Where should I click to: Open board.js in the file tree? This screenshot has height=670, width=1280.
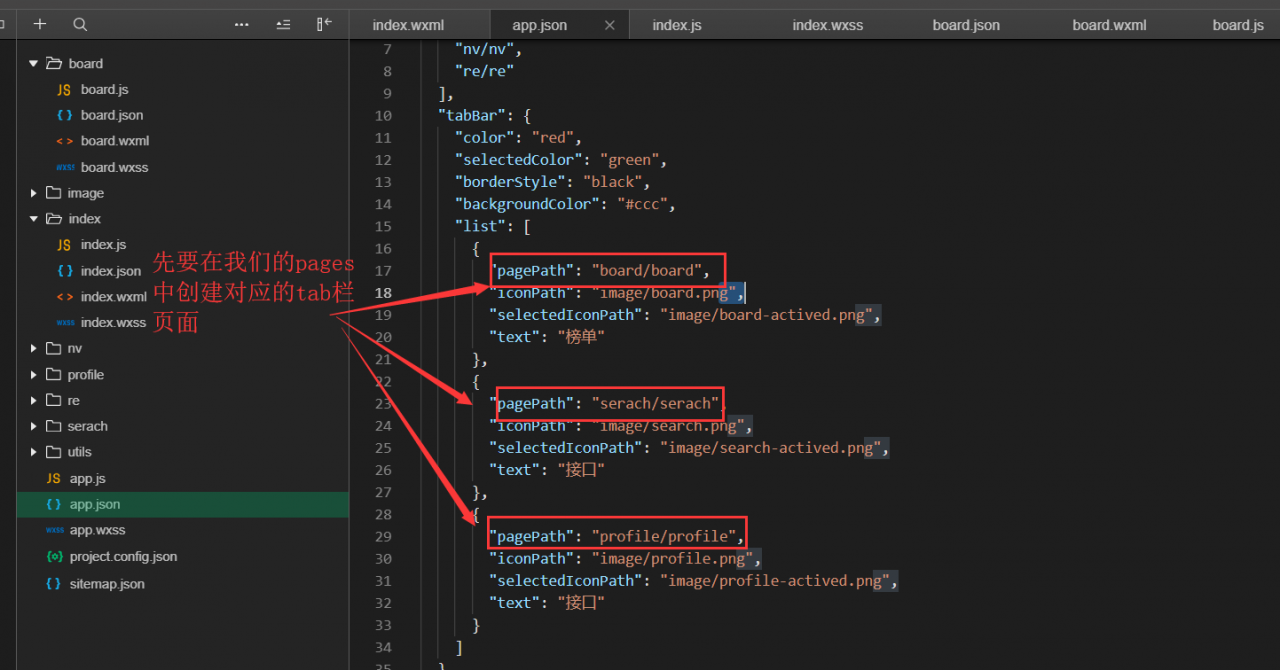(x=105, y=89)
